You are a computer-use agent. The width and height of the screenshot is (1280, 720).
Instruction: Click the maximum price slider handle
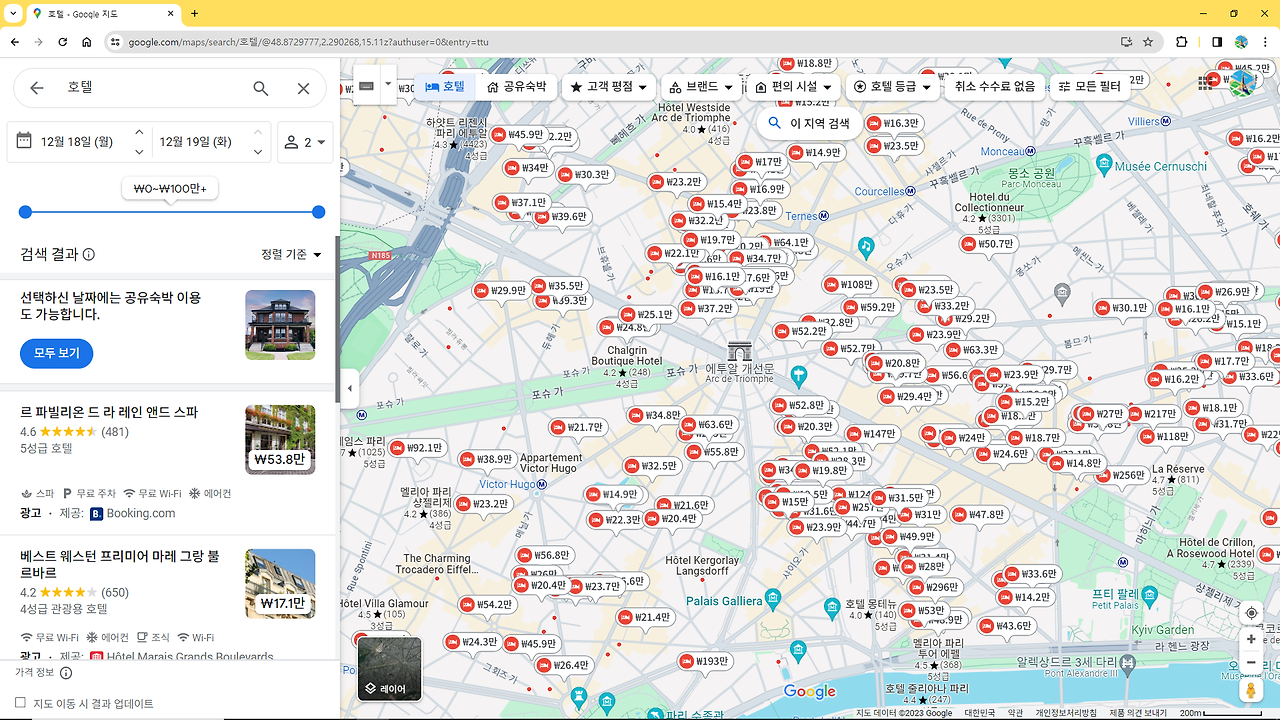click(x=318, y=212)
